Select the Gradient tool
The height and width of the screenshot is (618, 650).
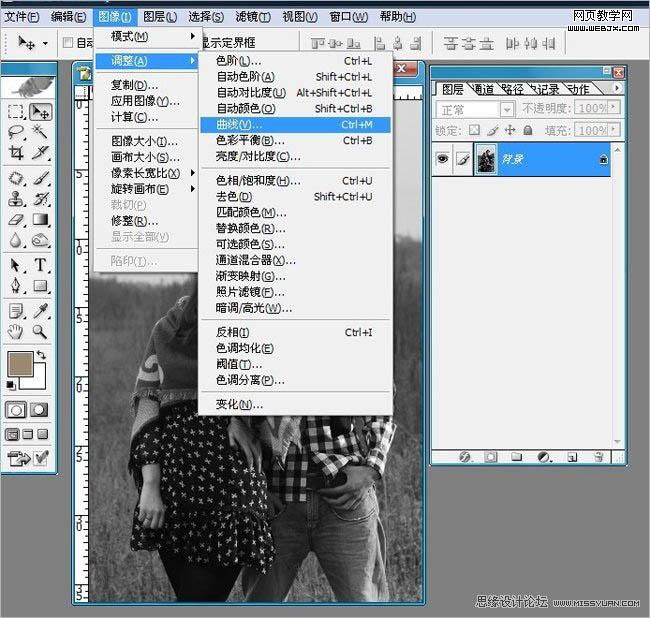41,220
